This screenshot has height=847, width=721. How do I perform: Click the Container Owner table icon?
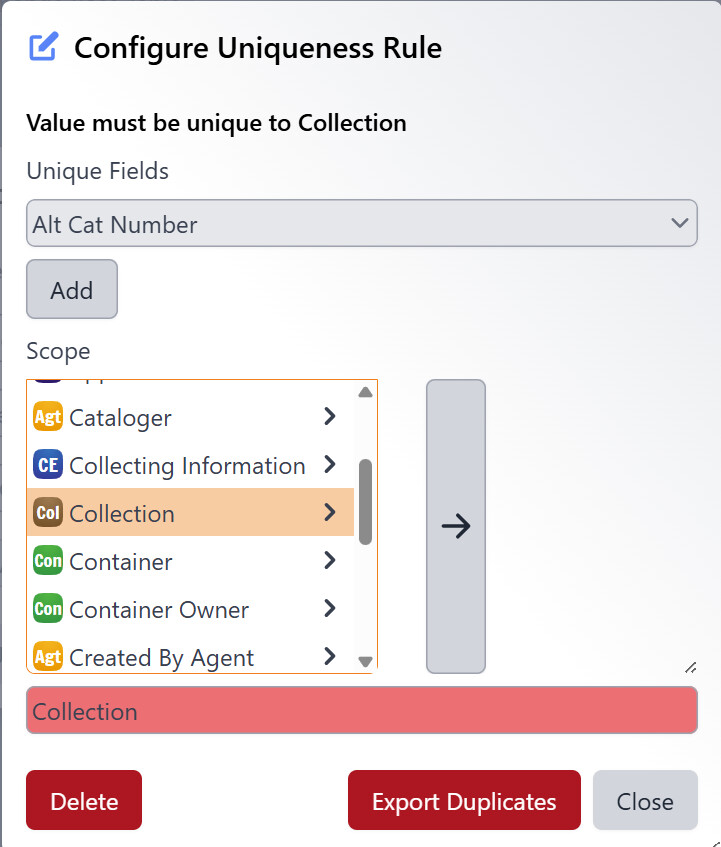tap(48, 609)
